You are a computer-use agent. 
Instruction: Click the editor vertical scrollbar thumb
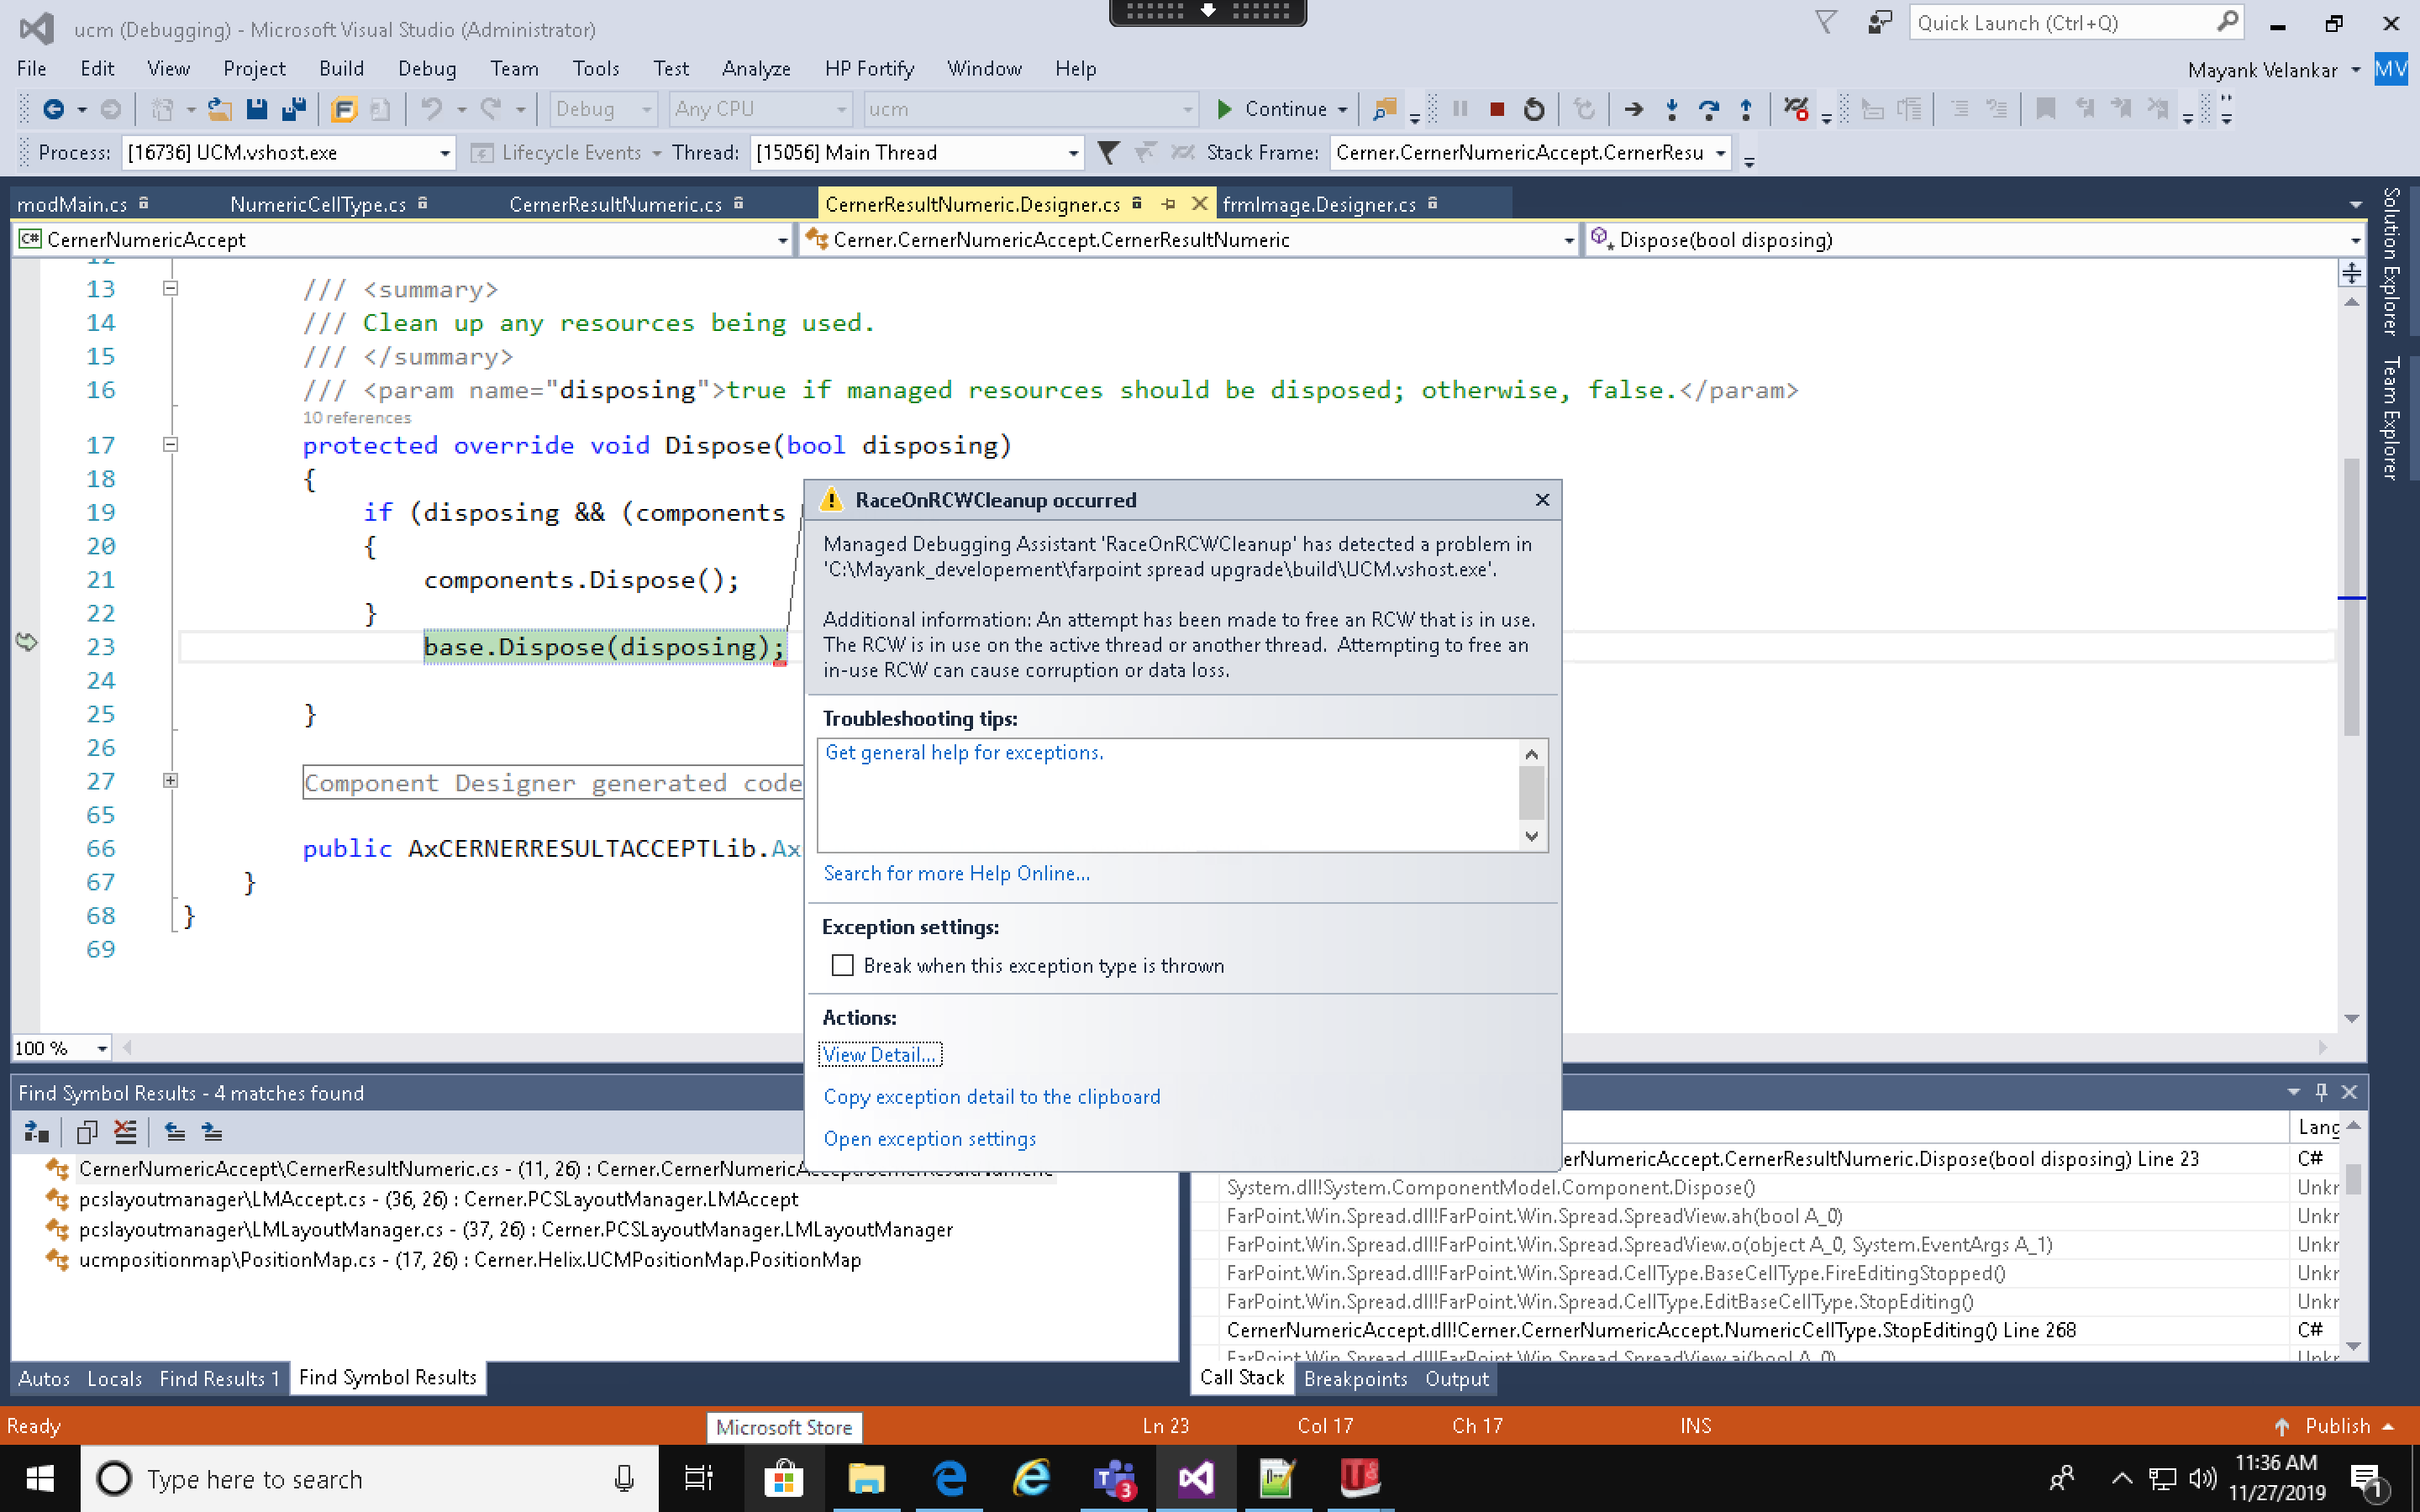pos(2351,597)
